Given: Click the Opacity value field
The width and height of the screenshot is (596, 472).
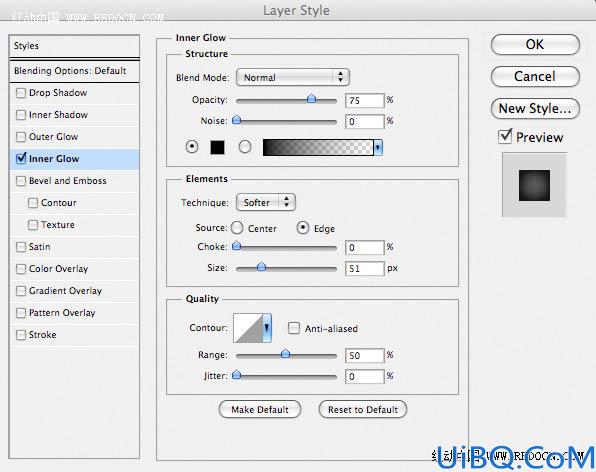Looking at the screenshot, I should (x=365, y=100).
